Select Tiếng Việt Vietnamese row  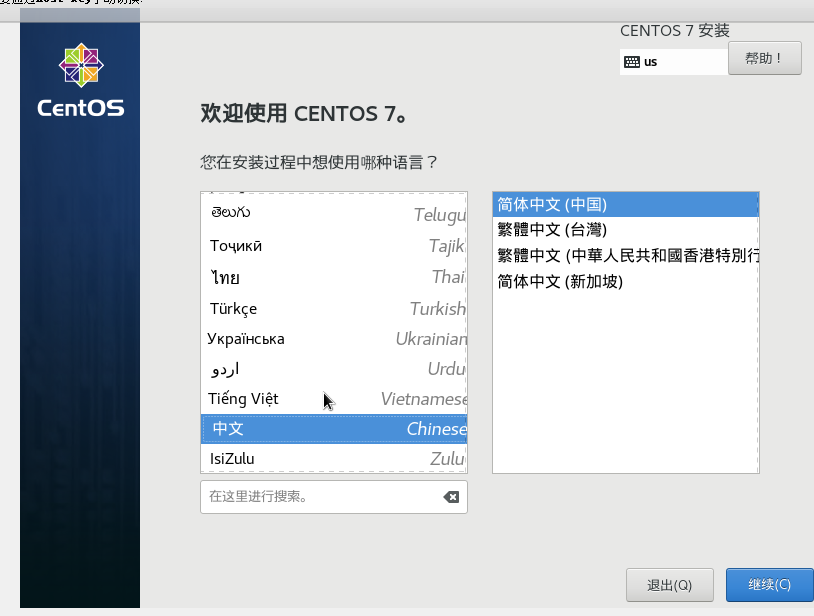[334, 399]
